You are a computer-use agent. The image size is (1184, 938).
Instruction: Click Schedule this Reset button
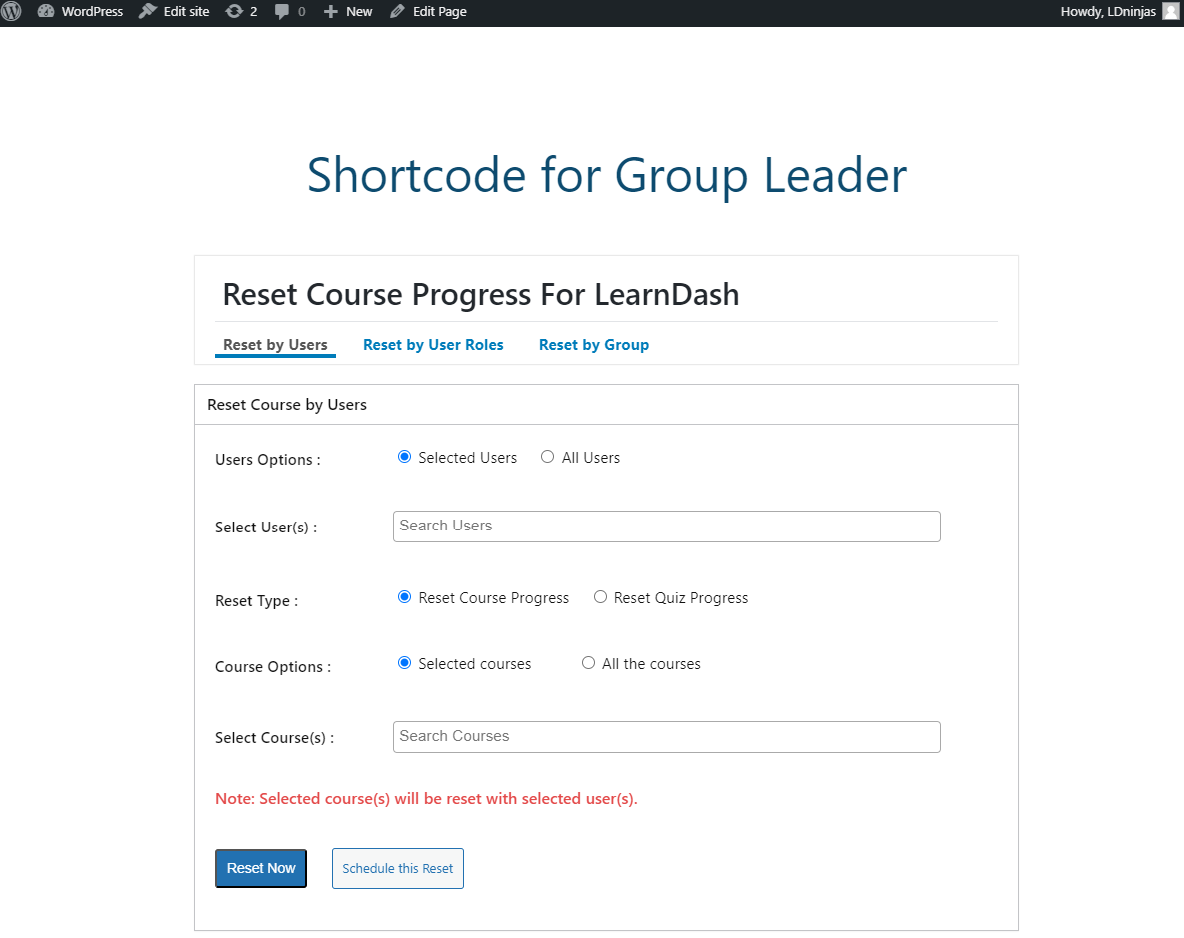(x=398, y=869)
